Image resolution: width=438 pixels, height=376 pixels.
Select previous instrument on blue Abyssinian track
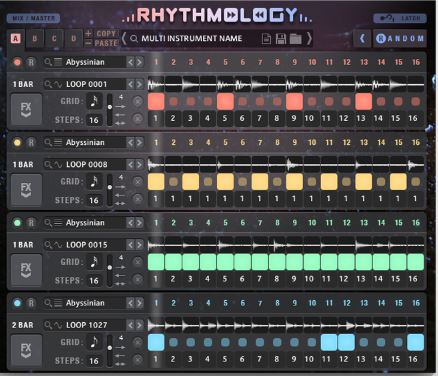[130, 303]
